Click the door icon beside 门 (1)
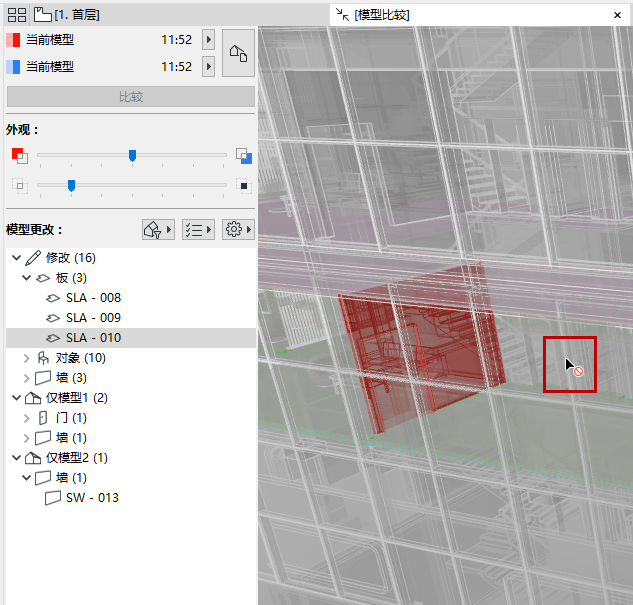Screen dimensions: 633x605 (x=43, y=418)
